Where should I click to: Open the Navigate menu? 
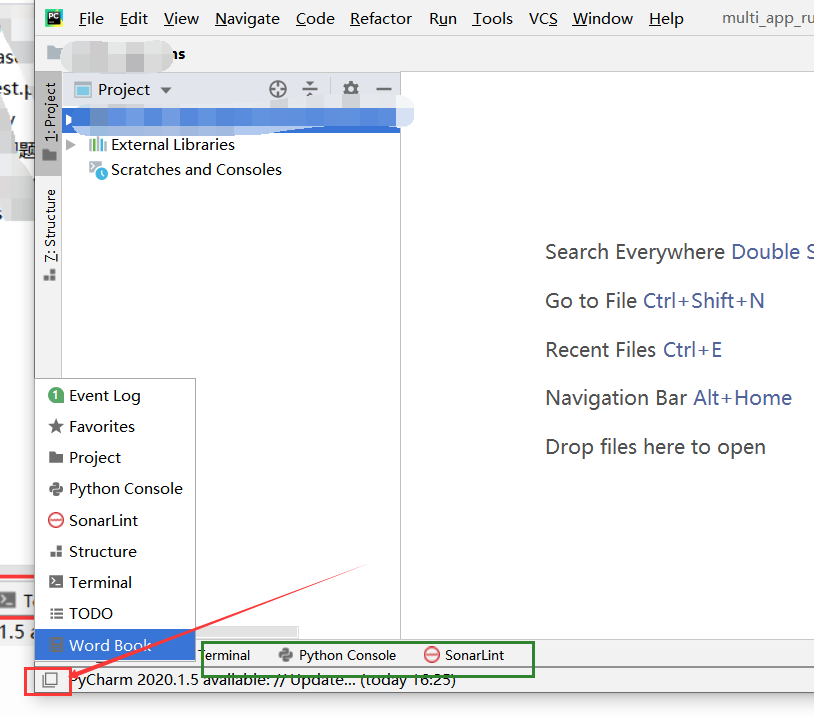tap(247, 19)
